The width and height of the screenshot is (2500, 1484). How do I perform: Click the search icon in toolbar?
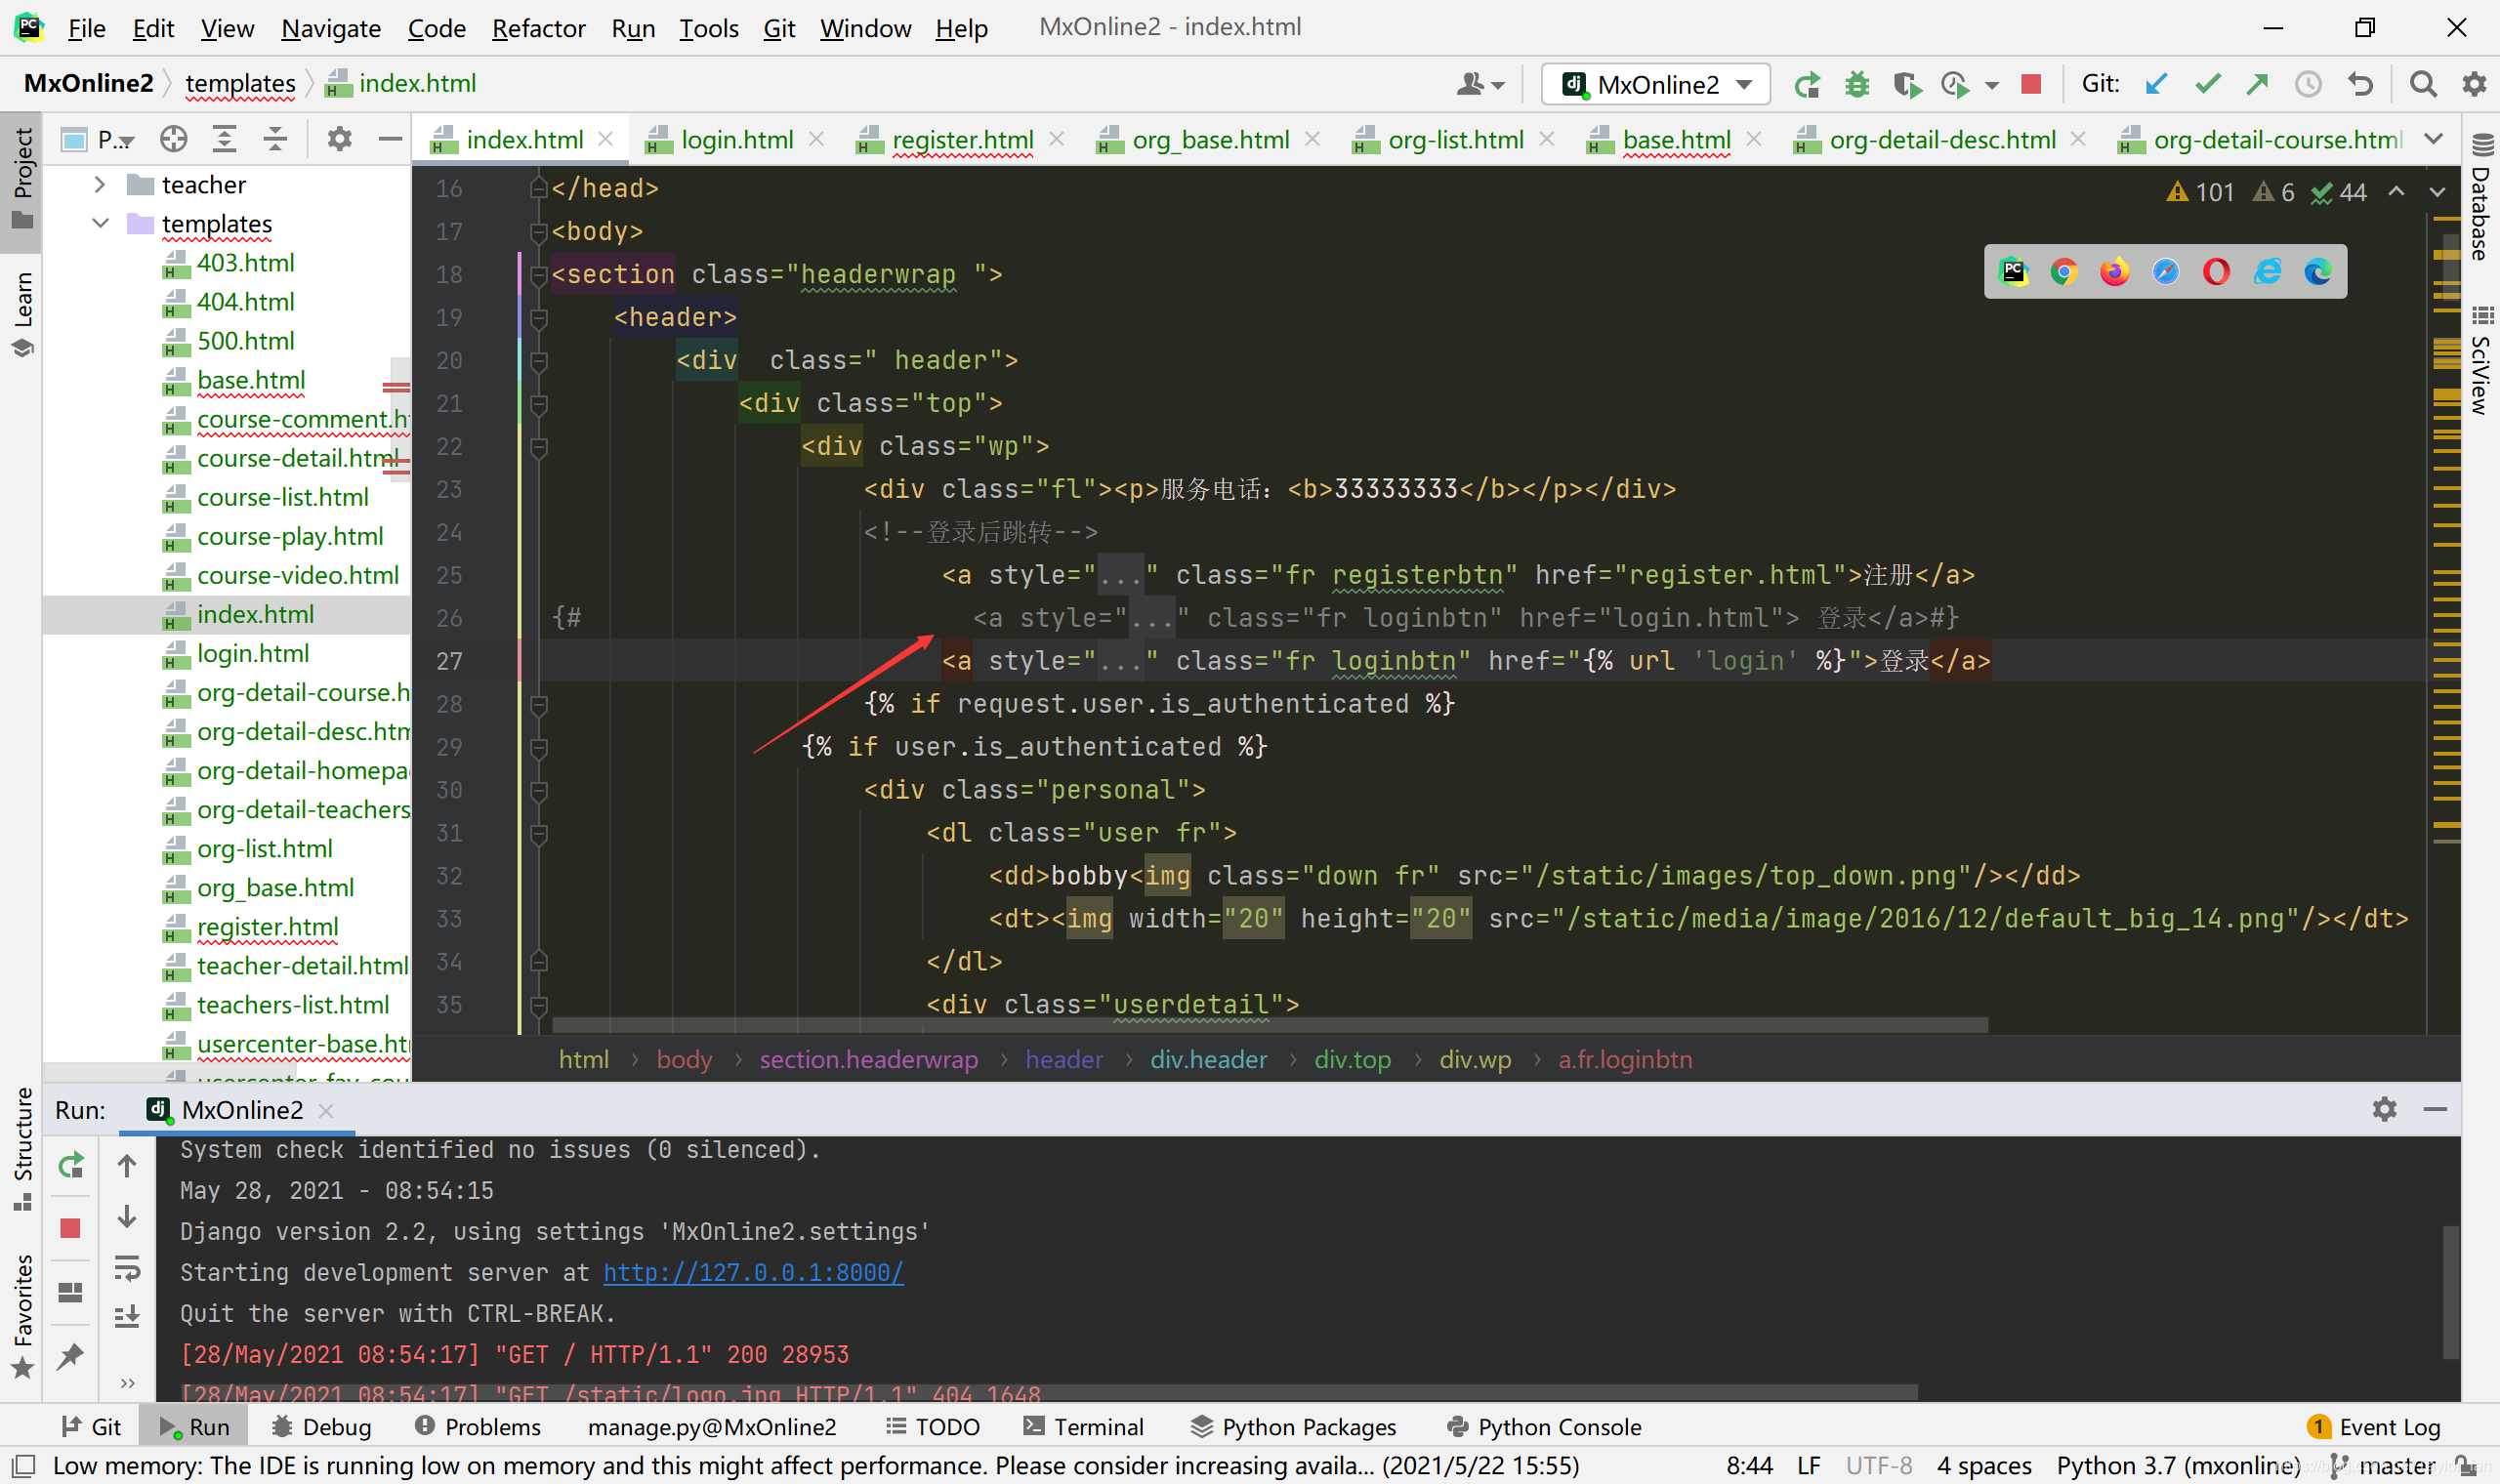[x=2422, y=83]
